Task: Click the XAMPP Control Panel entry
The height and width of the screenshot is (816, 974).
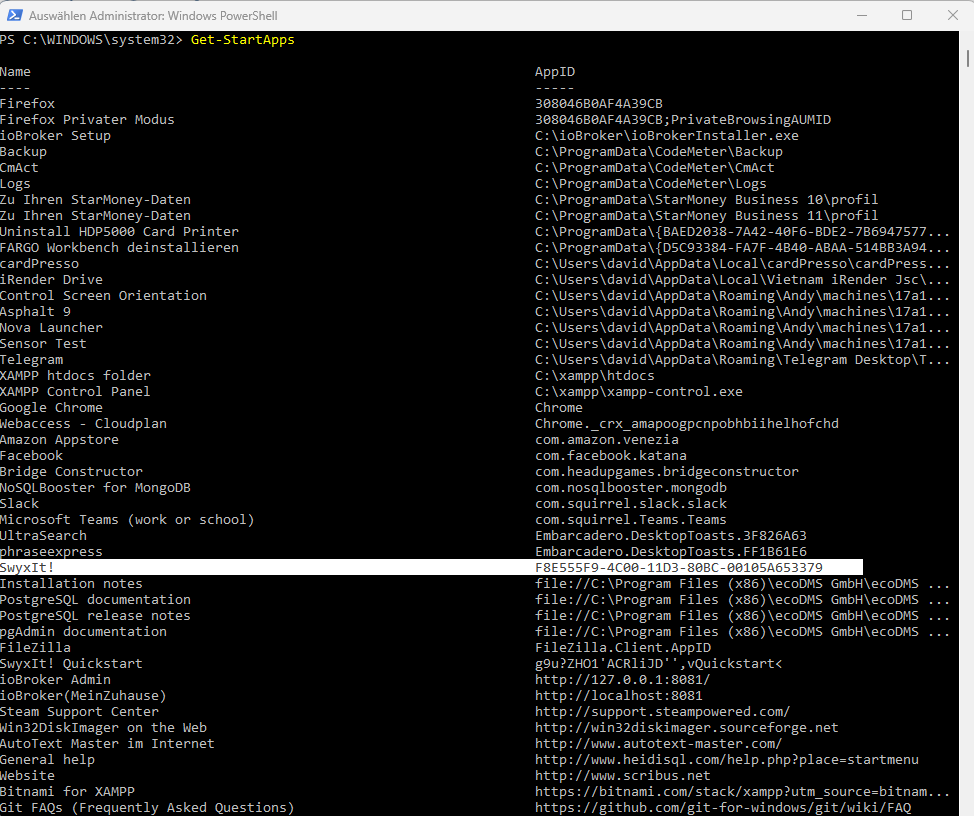Action: pos(75,392)
